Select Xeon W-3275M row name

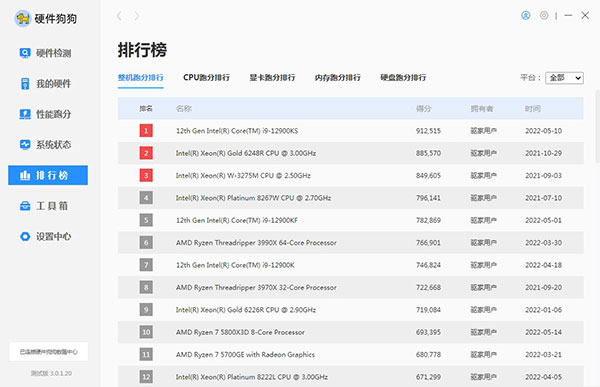point(243,175)
